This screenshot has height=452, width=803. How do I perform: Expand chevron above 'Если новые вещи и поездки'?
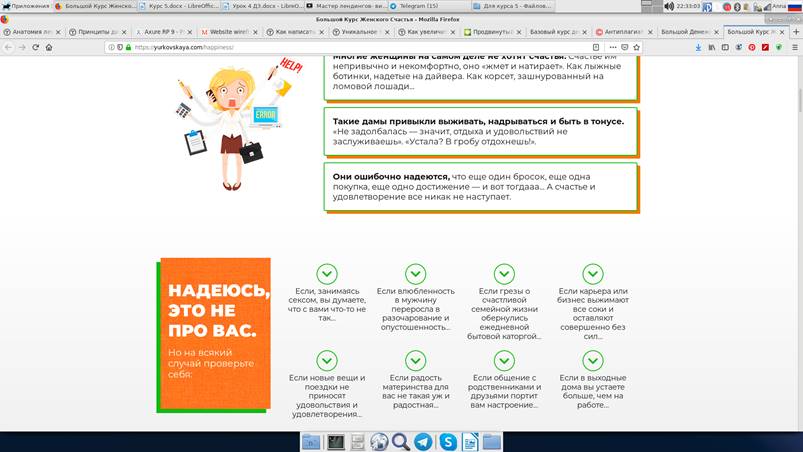click(327, 361)
